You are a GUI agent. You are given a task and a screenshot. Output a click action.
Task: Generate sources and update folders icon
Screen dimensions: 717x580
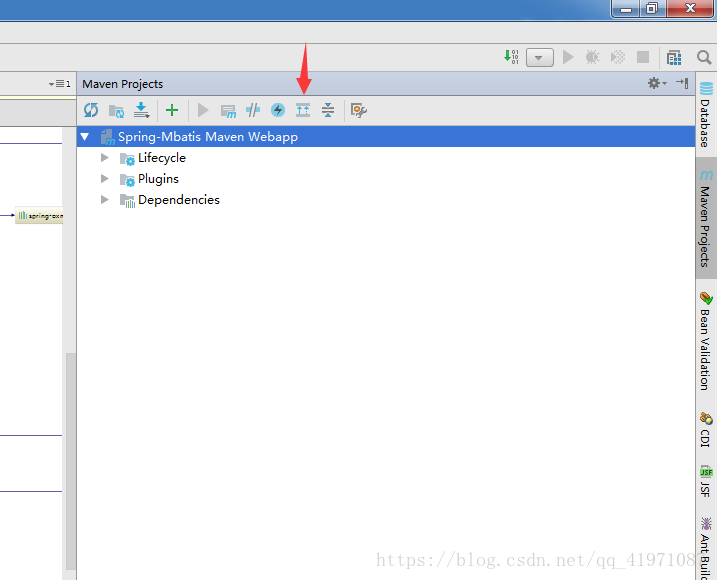(116, 111)
